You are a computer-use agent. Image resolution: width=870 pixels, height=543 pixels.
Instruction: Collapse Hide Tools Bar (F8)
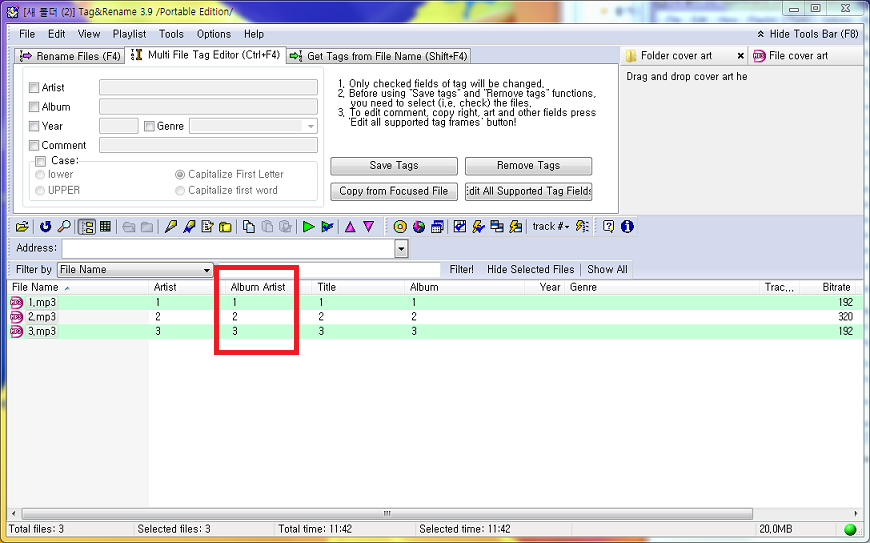(x=808, y=34)
